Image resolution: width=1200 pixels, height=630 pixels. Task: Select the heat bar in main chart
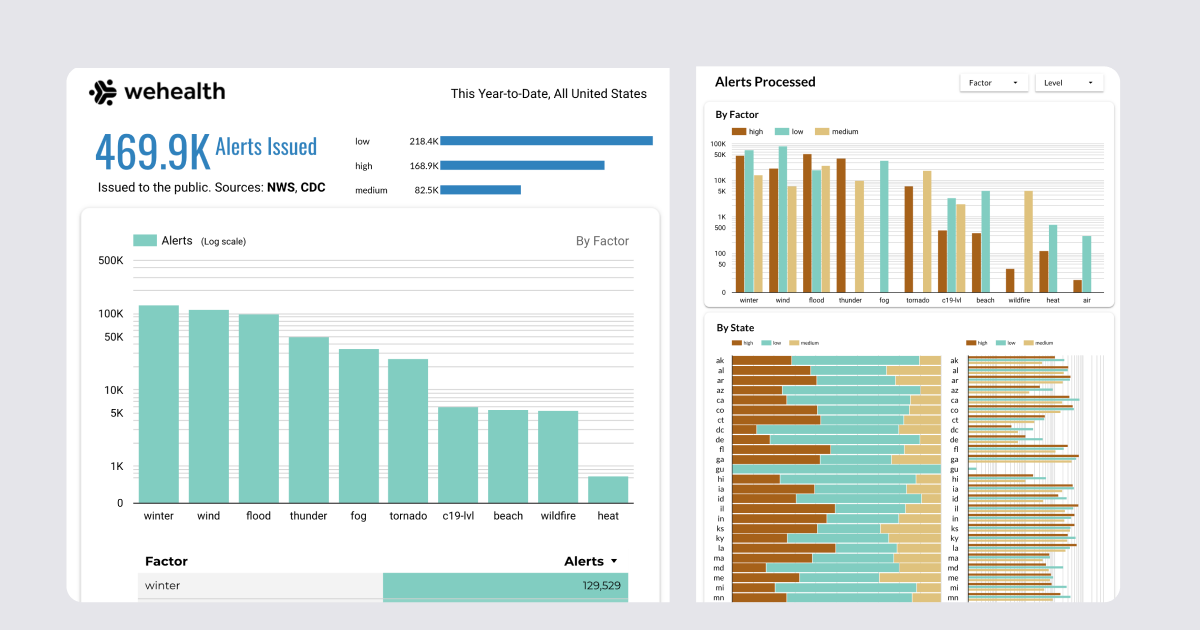608,490
